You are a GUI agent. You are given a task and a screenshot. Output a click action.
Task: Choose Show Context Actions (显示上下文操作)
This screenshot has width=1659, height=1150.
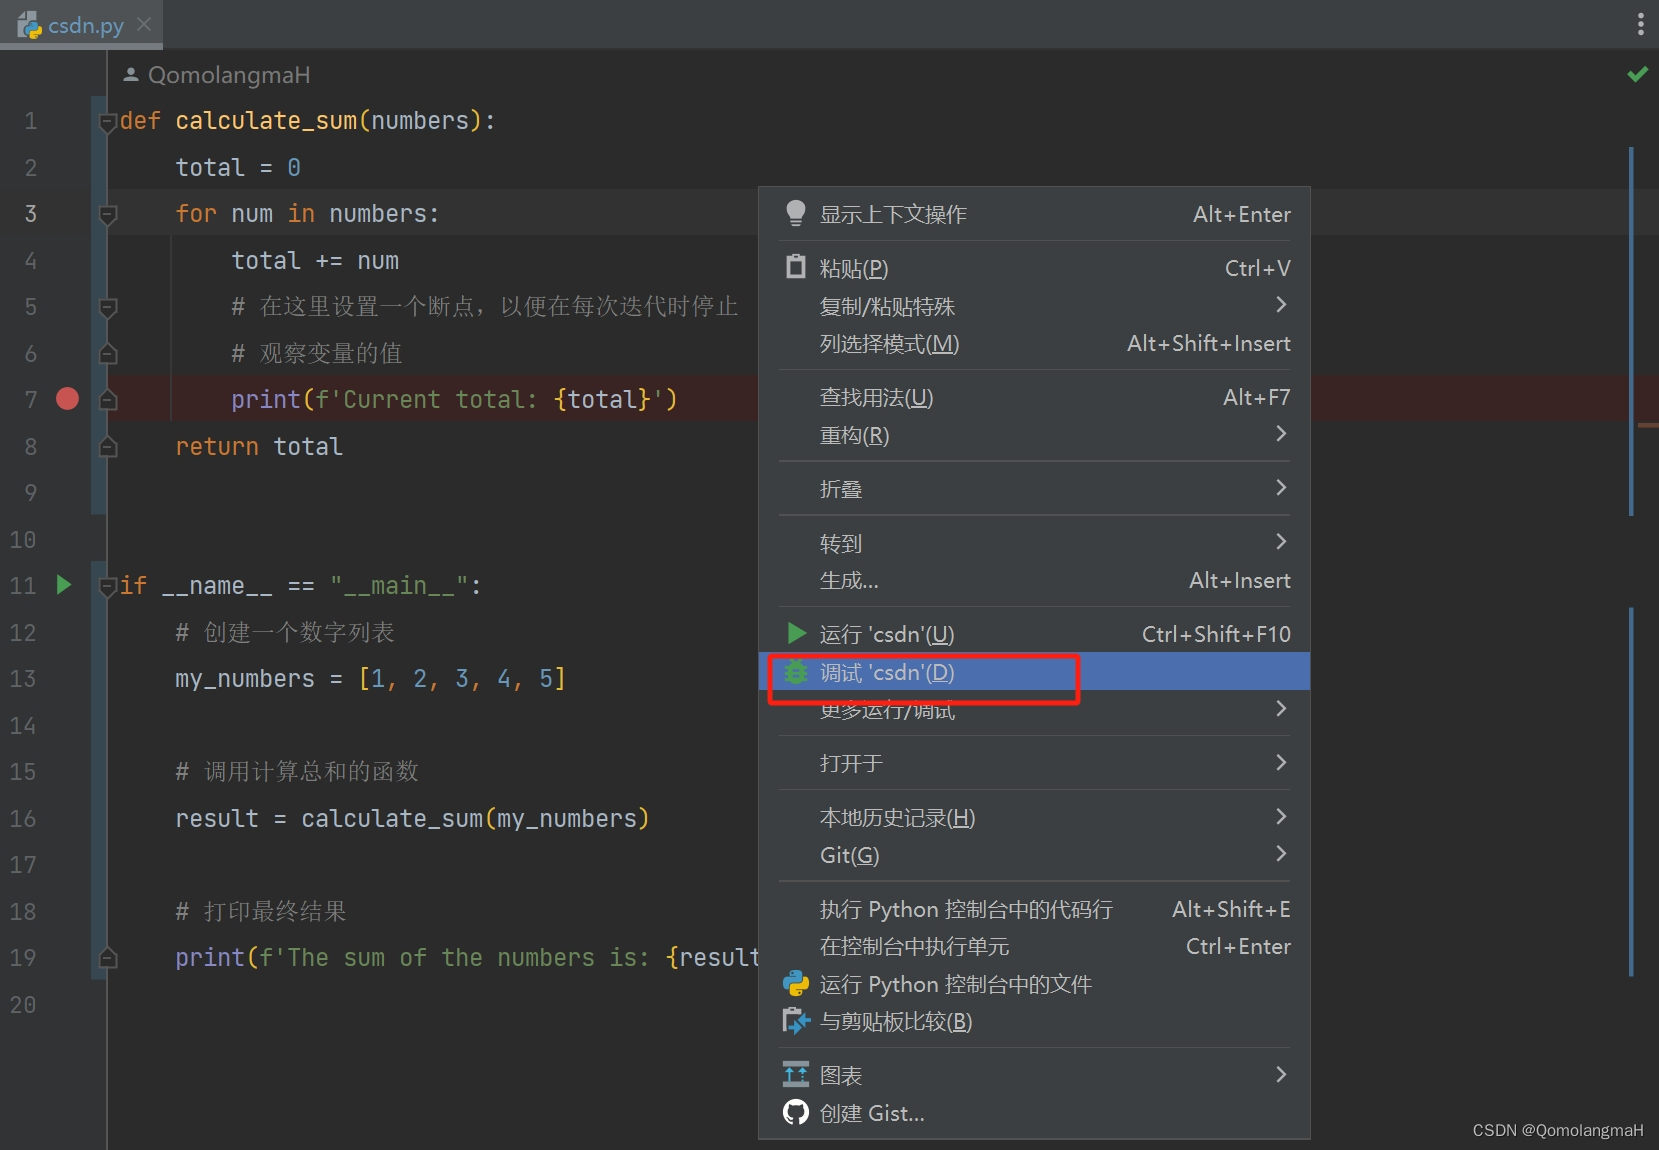coord(1034,214)
